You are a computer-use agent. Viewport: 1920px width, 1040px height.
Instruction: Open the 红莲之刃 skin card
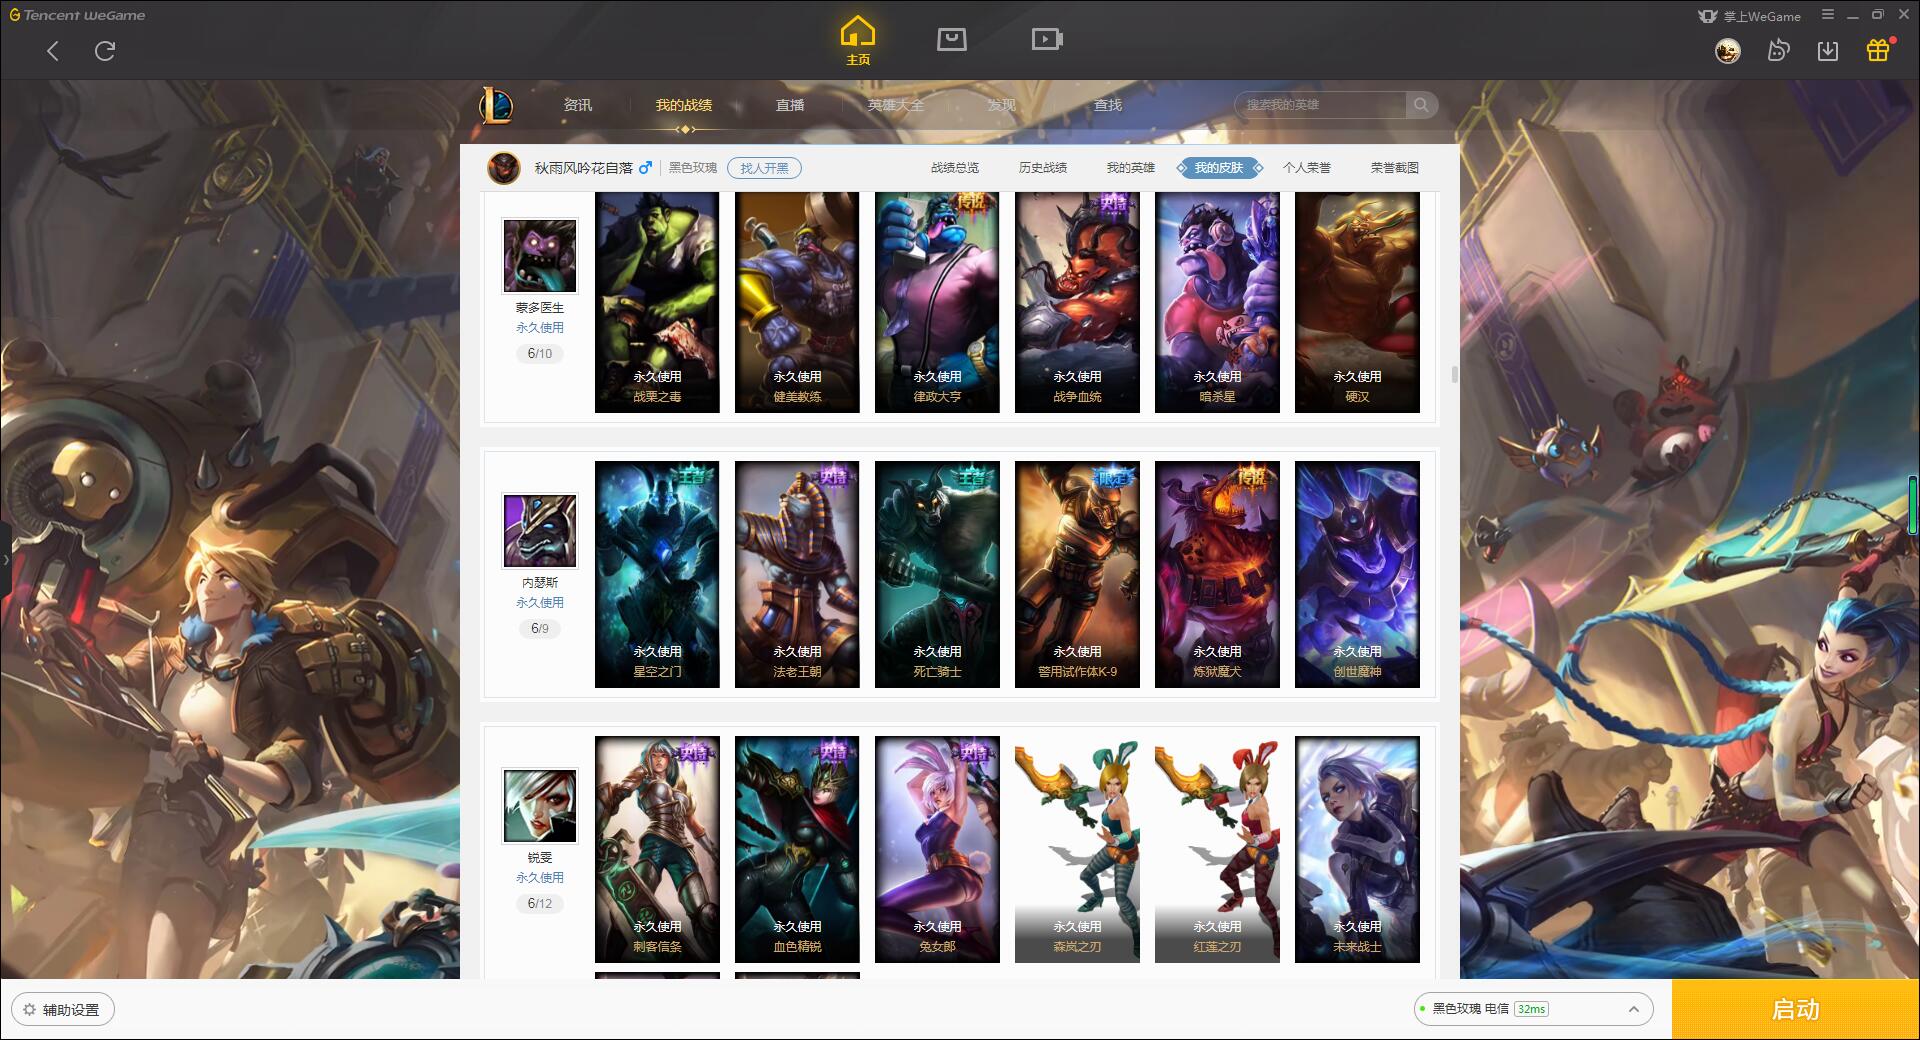click(x=1217, y=849)
